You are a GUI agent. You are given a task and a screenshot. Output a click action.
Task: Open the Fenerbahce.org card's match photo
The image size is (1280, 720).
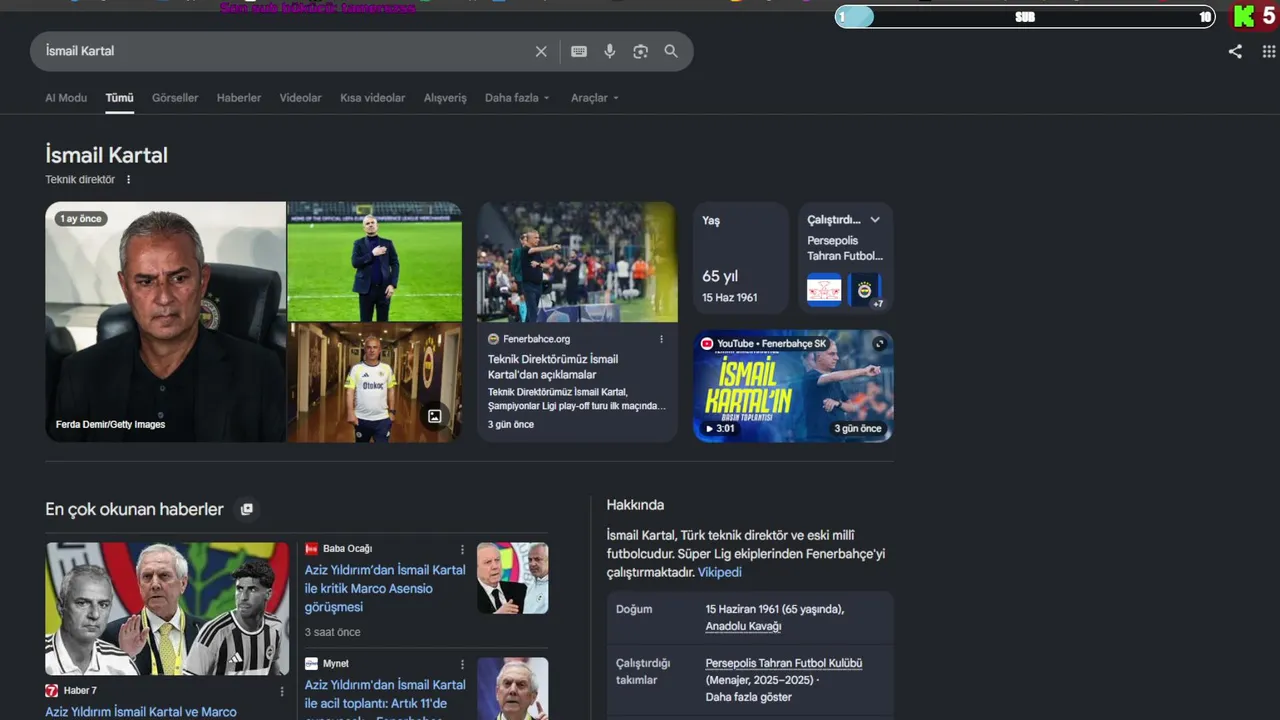[577, 262]
